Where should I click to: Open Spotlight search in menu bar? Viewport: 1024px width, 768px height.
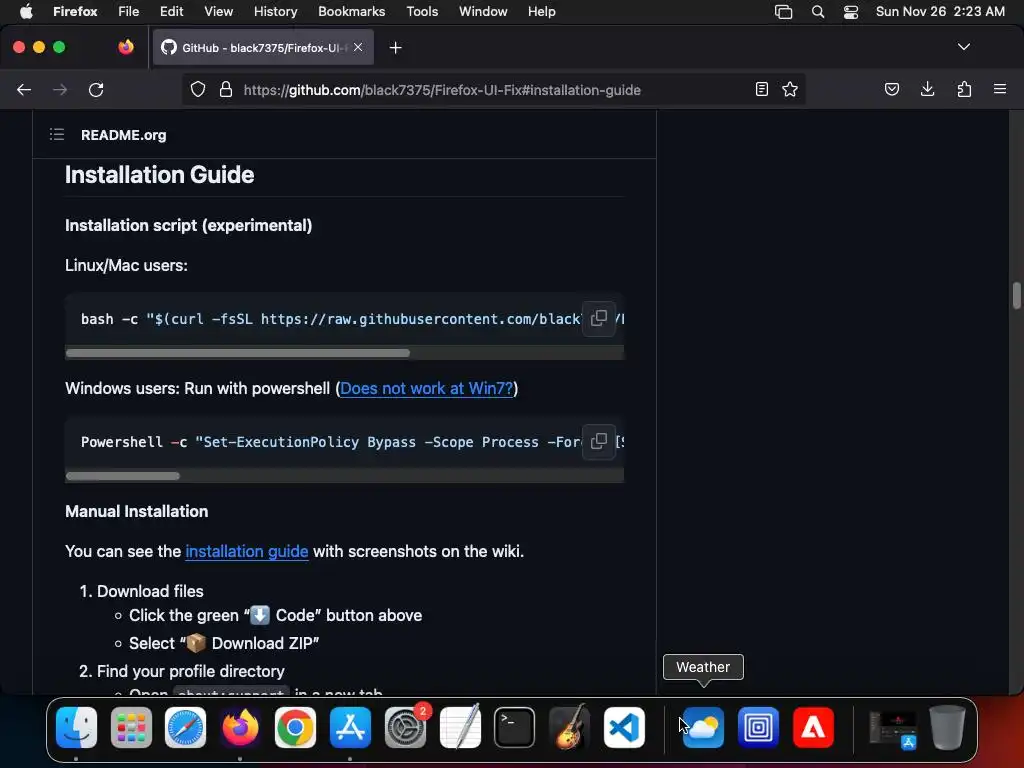tap(818, 12)
